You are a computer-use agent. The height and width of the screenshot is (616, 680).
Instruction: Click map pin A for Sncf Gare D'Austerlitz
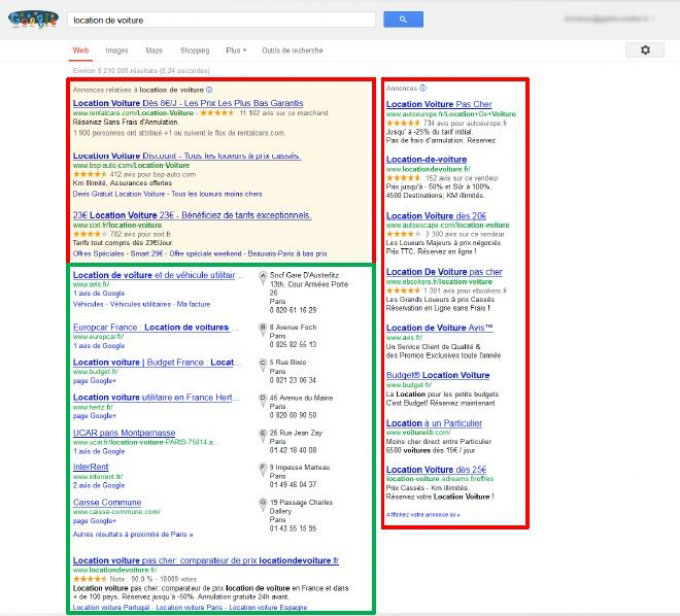tap(262, 278)
